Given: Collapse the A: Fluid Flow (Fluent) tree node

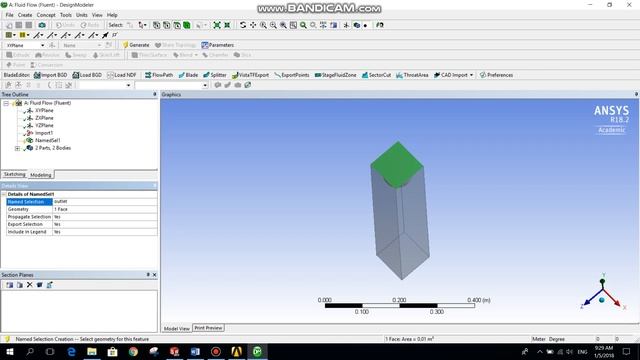Looking at the screenshot, I should pyautogui.click(x=6, y=103).
